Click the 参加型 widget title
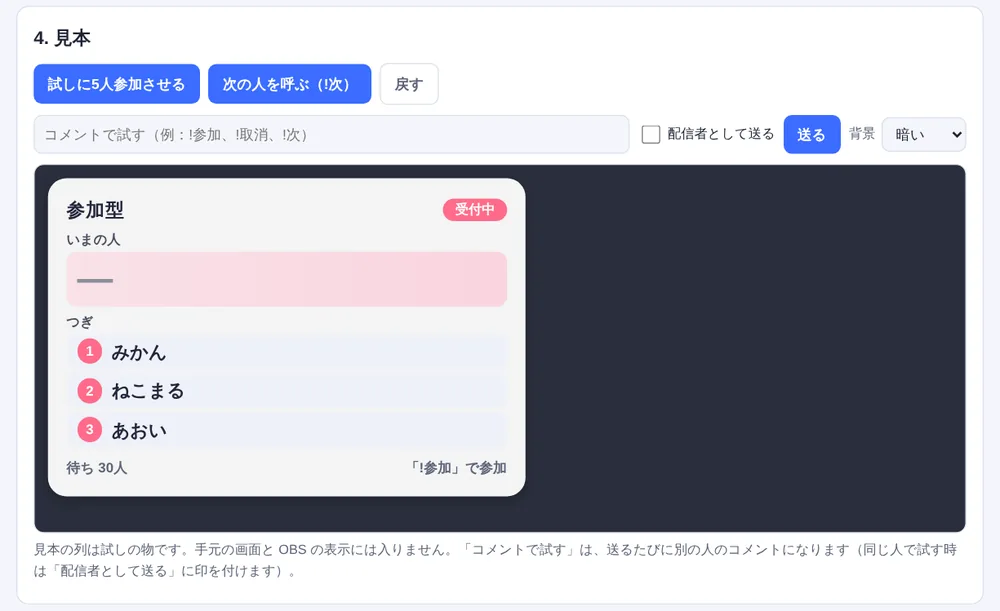Viewport: 1000px width, 611px height. (x=94, y=210)
